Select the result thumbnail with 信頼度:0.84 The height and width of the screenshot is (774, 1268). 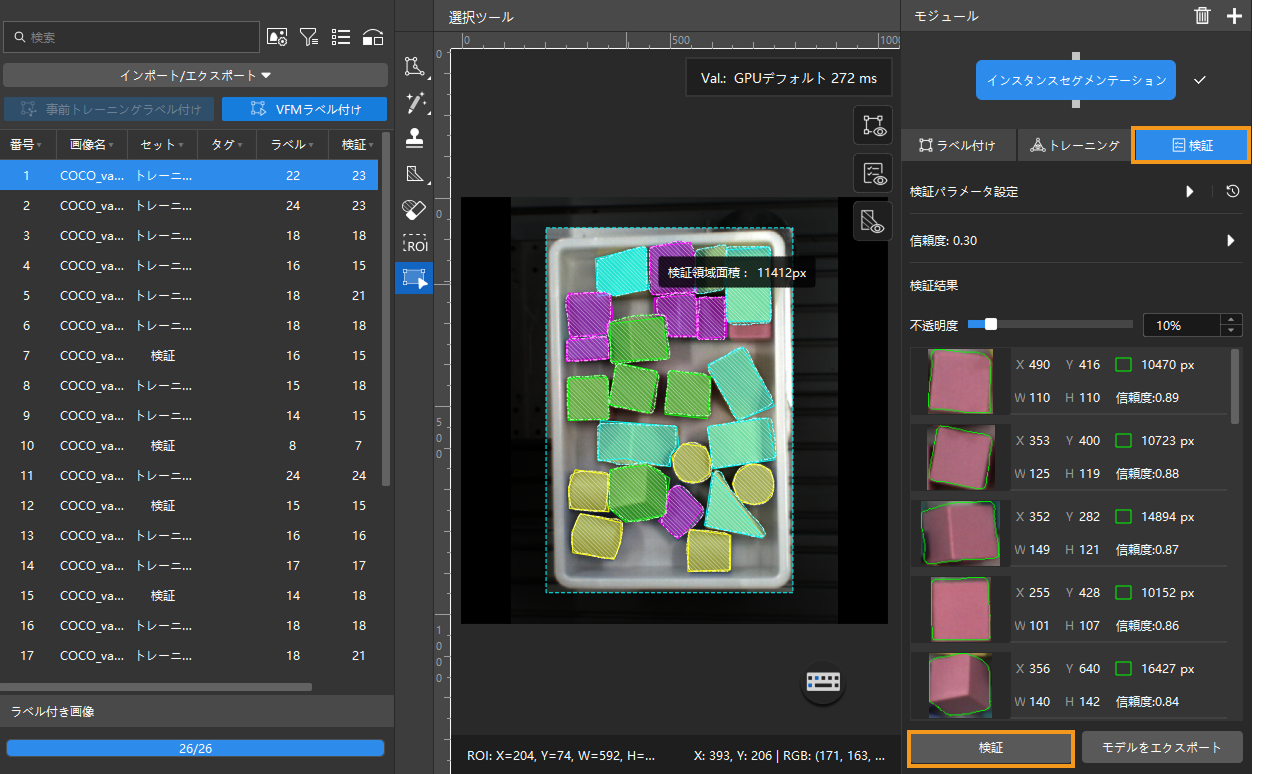click(x=961, y=685)
